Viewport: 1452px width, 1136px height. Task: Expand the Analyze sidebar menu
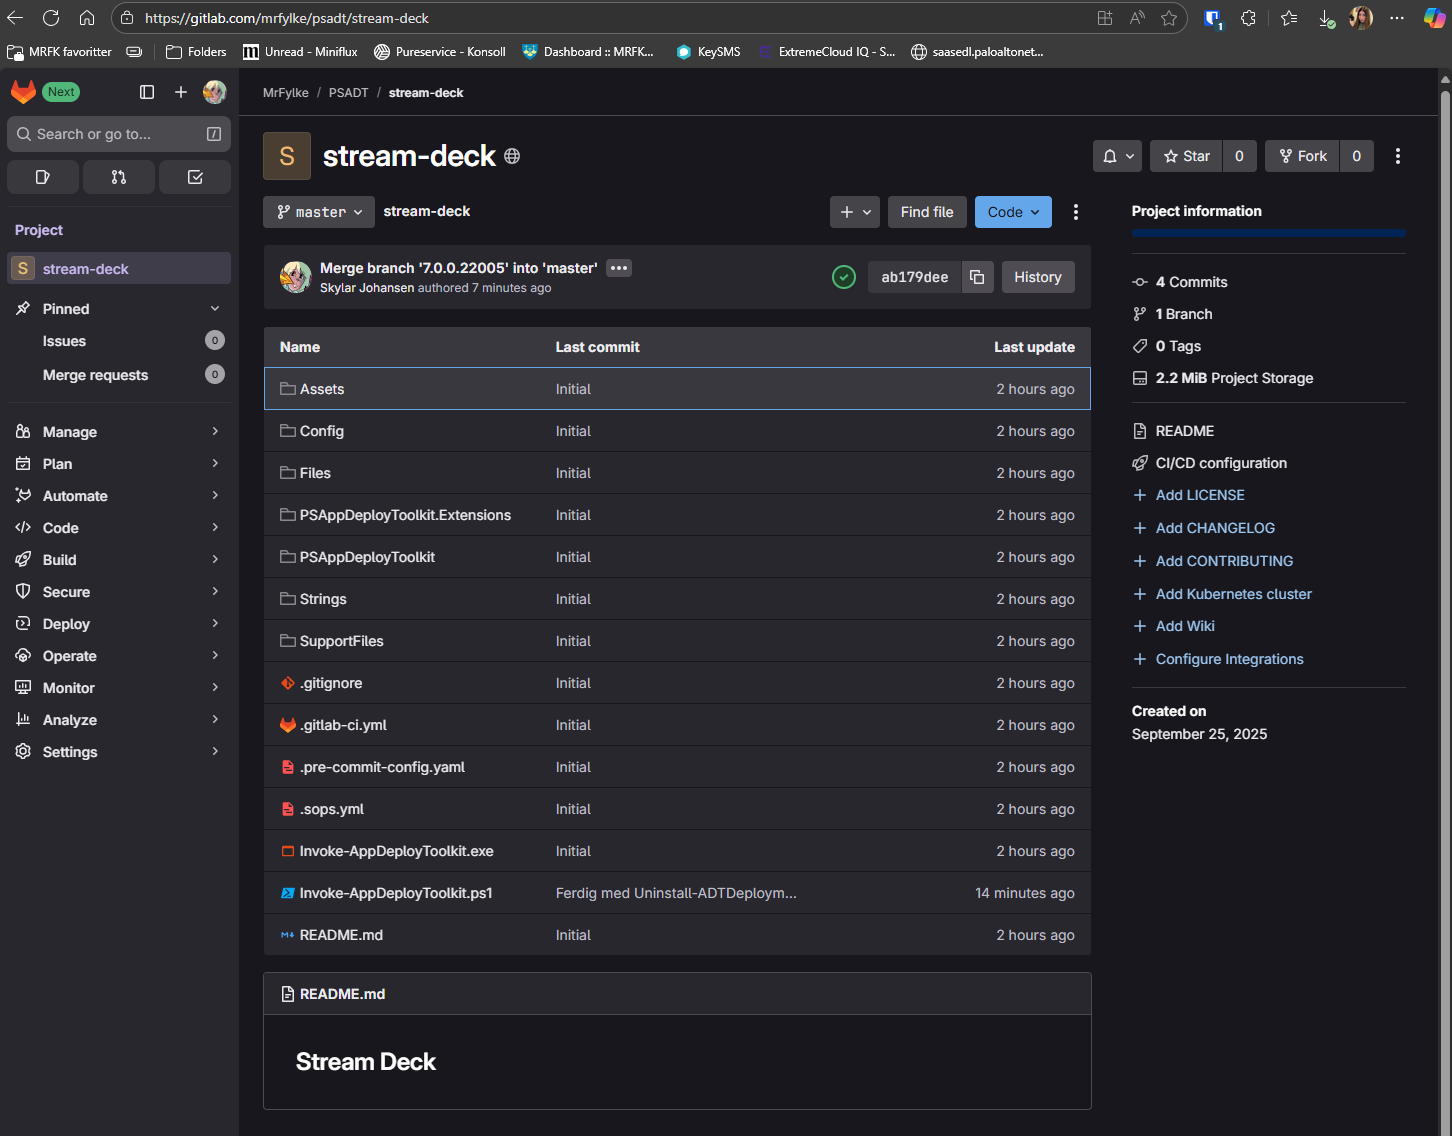coord(119,720)
